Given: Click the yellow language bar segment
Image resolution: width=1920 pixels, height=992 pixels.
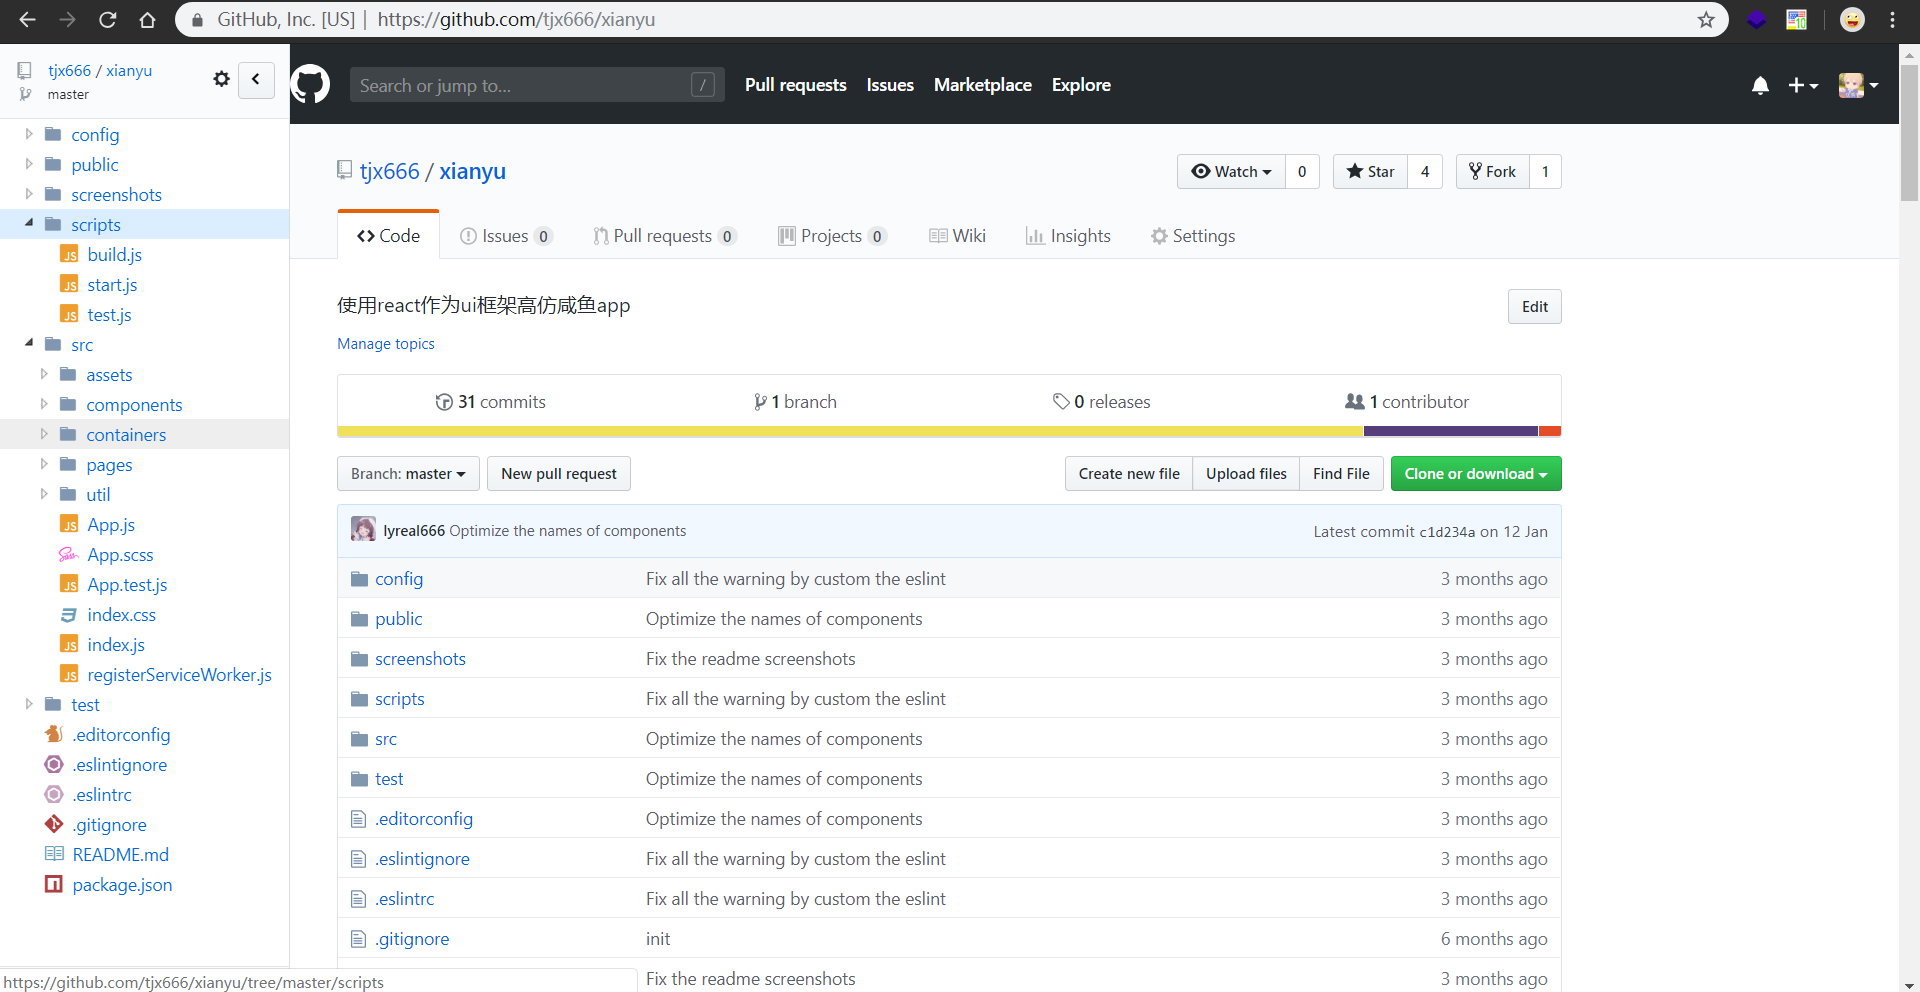Looking at the screenshot, I should click(850, 432).
